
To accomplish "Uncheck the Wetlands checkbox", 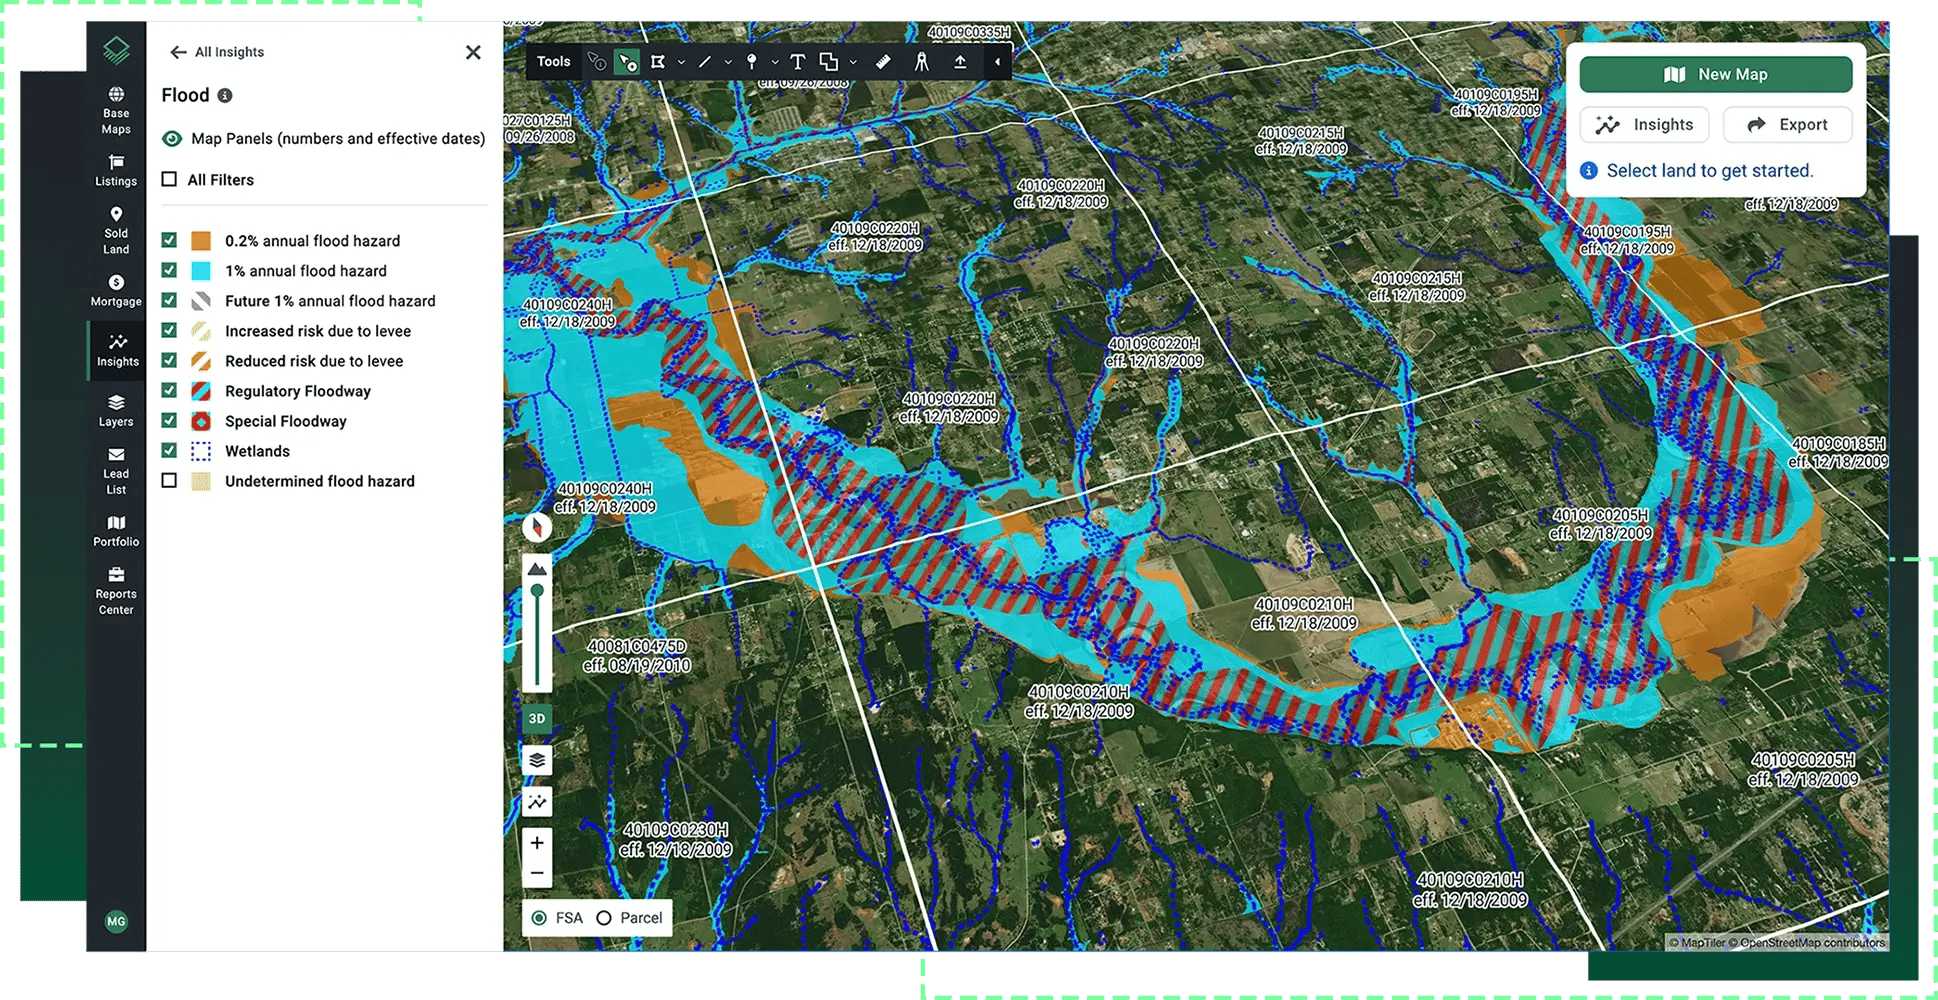I will (169, 450).
